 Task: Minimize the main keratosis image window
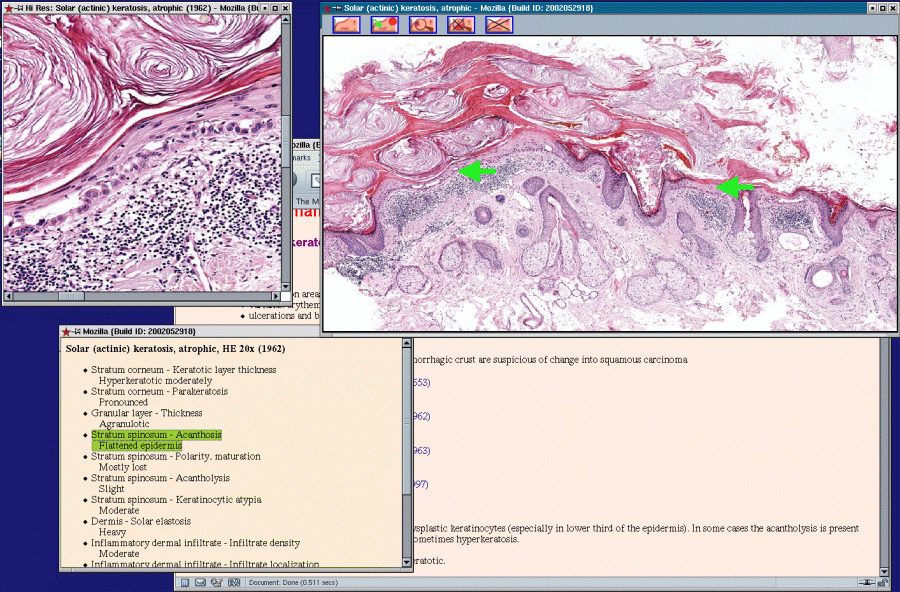click(x=872, y=8)
